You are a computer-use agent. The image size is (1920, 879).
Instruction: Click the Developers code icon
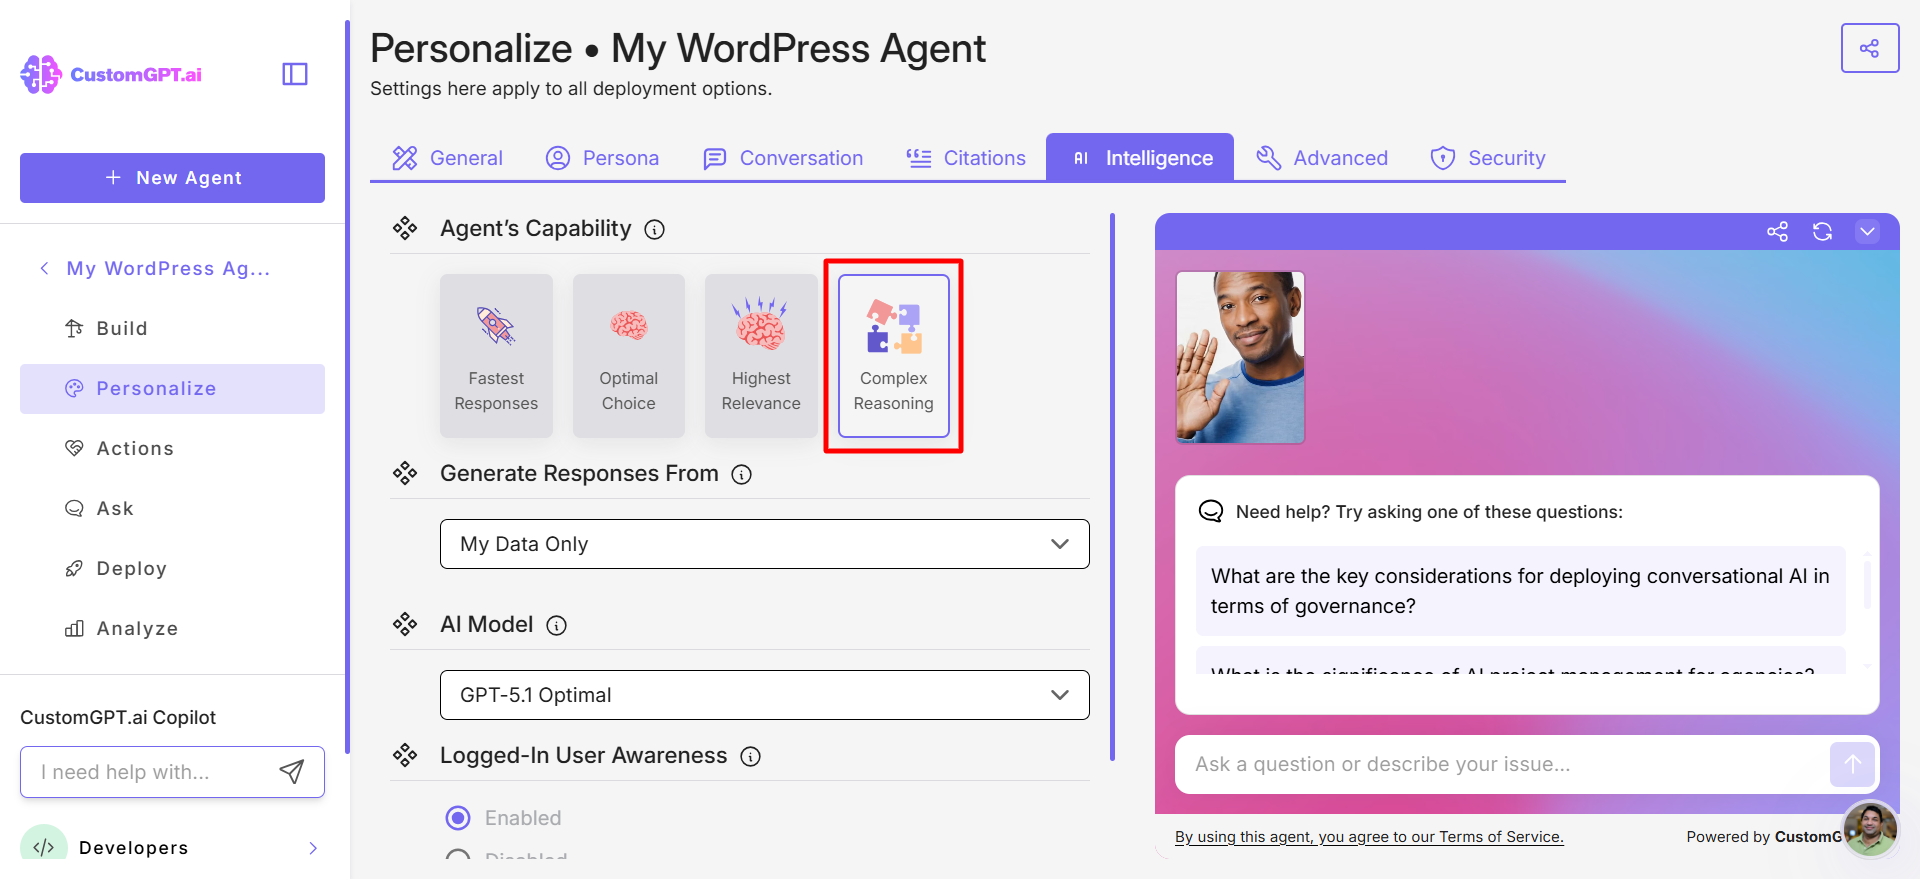pyautogui.click(x=44, y=846)
